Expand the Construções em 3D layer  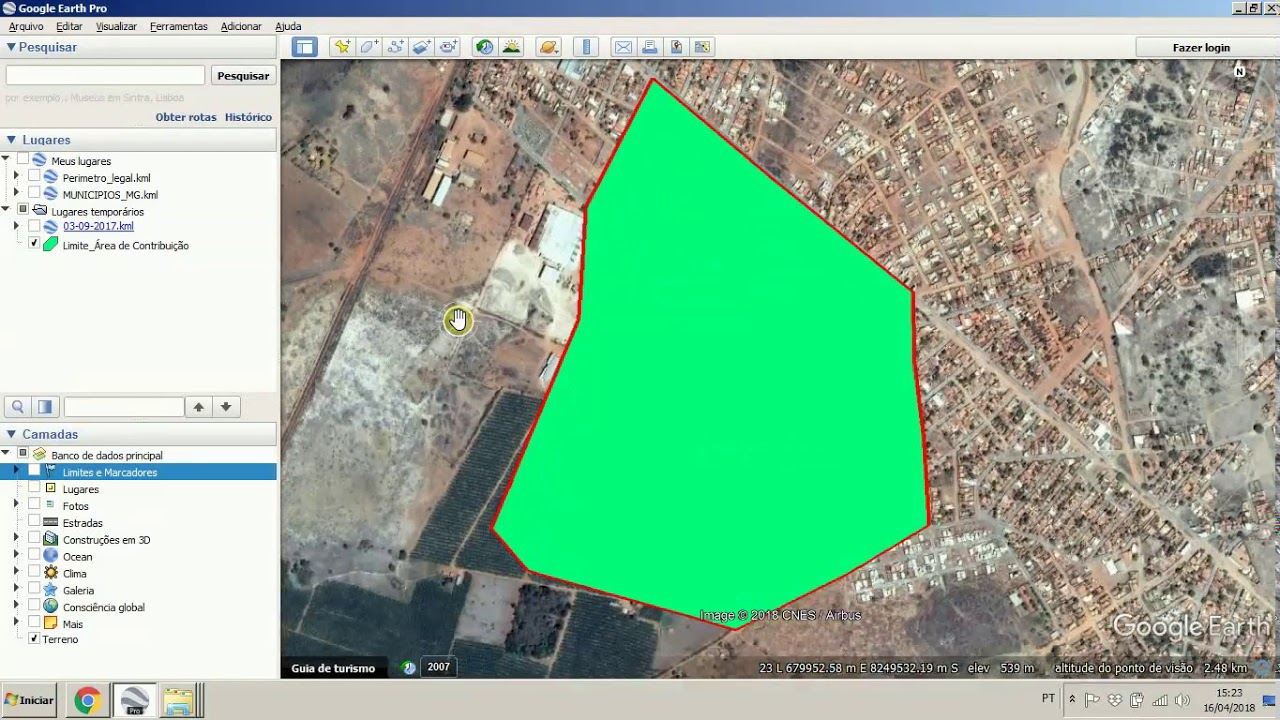[x=15, y=539]
